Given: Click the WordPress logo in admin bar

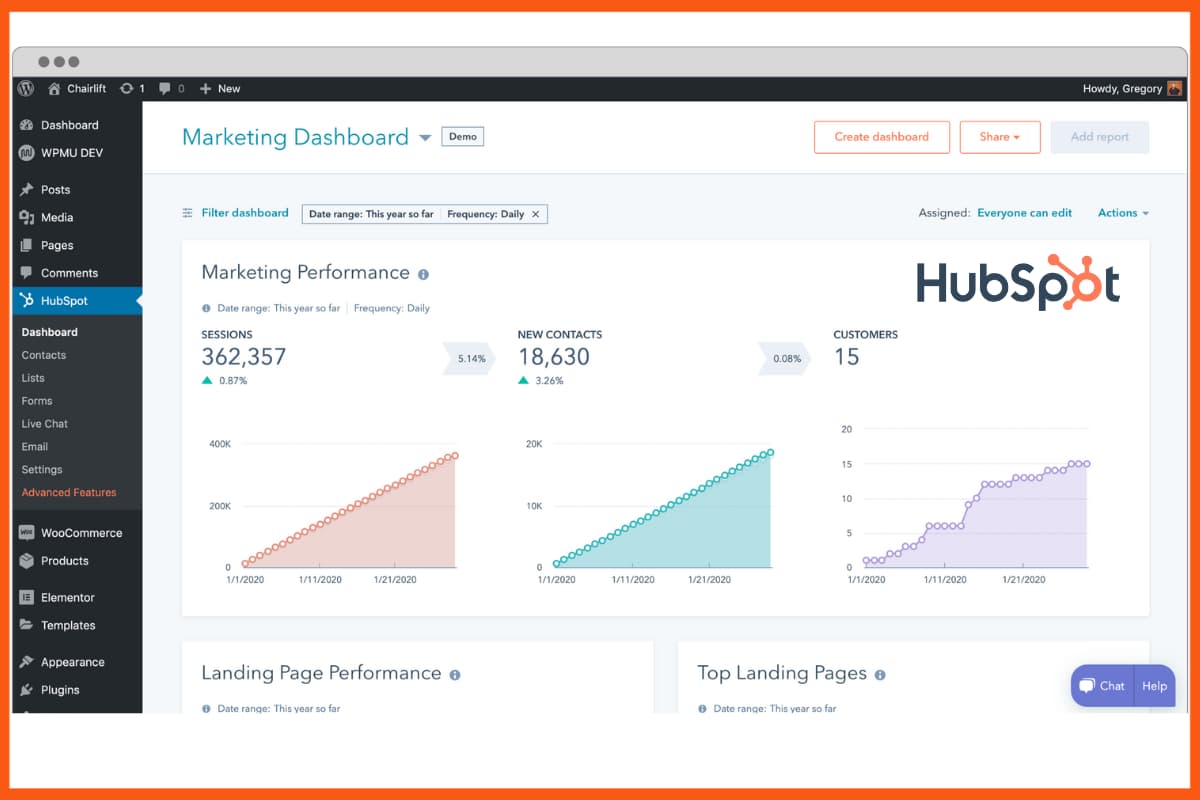Looking at the screenshot, I should click(25, 88).
